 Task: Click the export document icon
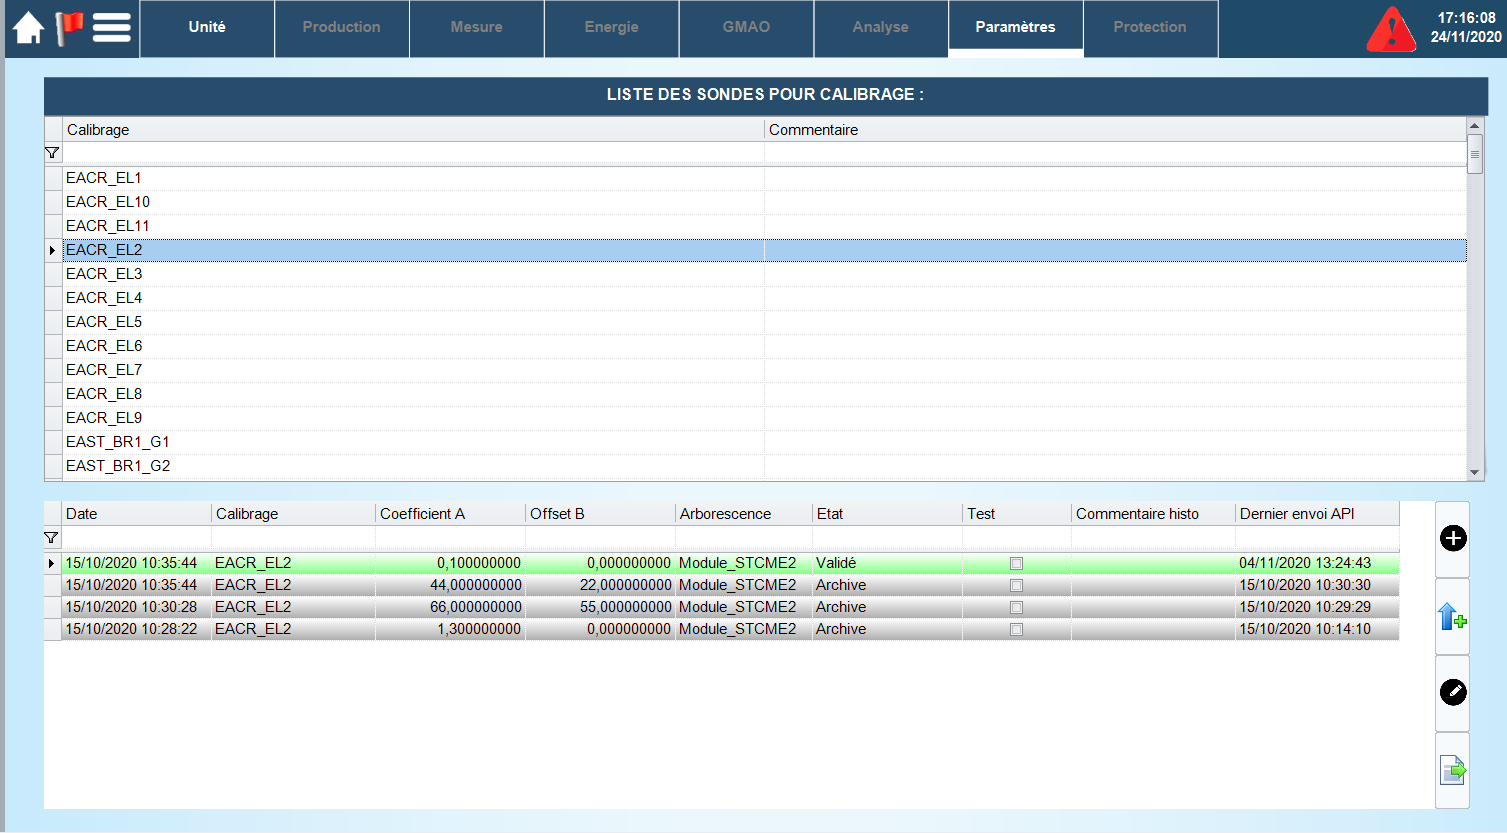click(1452, 770)
